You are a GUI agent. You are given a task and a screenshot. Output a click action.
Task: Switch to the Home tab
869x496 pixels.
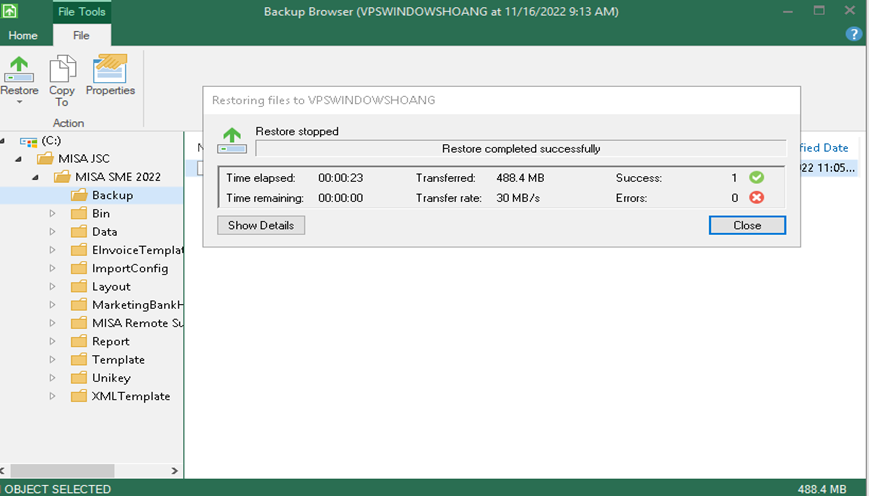23,35
